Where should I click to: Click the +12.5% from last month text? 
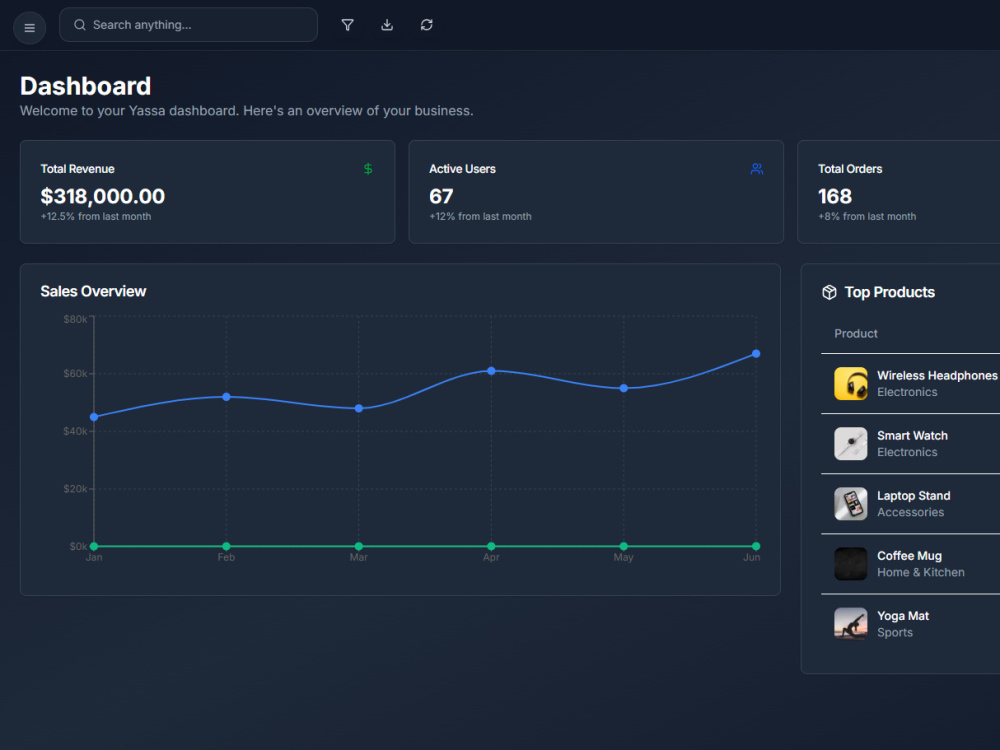pyautogui.click(x=96, y=216)
